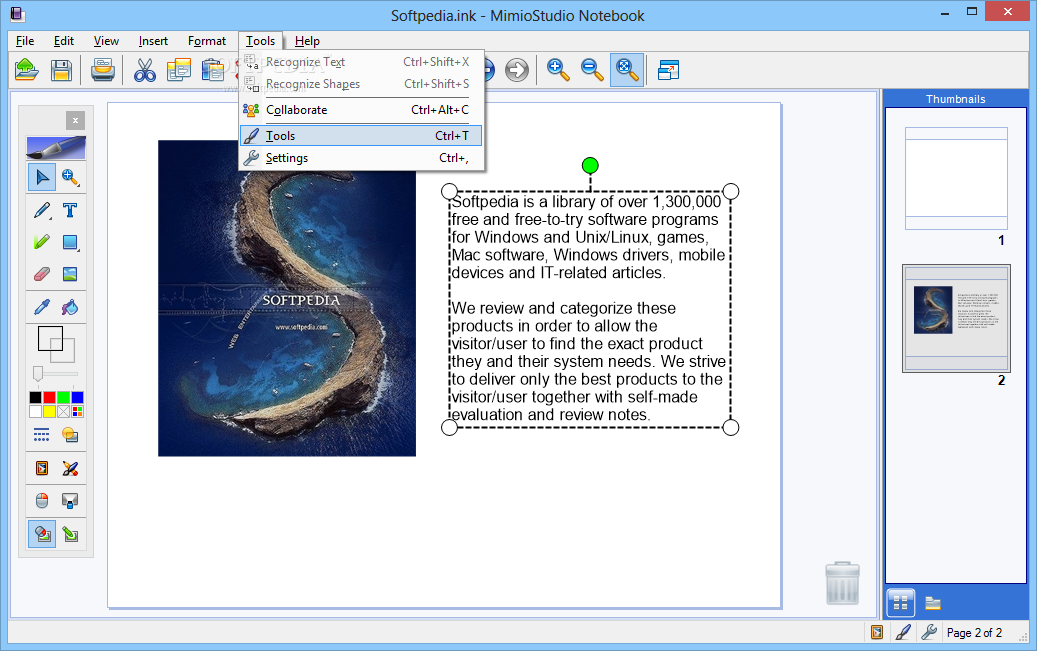Click the applications tools icon with brush

70,468
